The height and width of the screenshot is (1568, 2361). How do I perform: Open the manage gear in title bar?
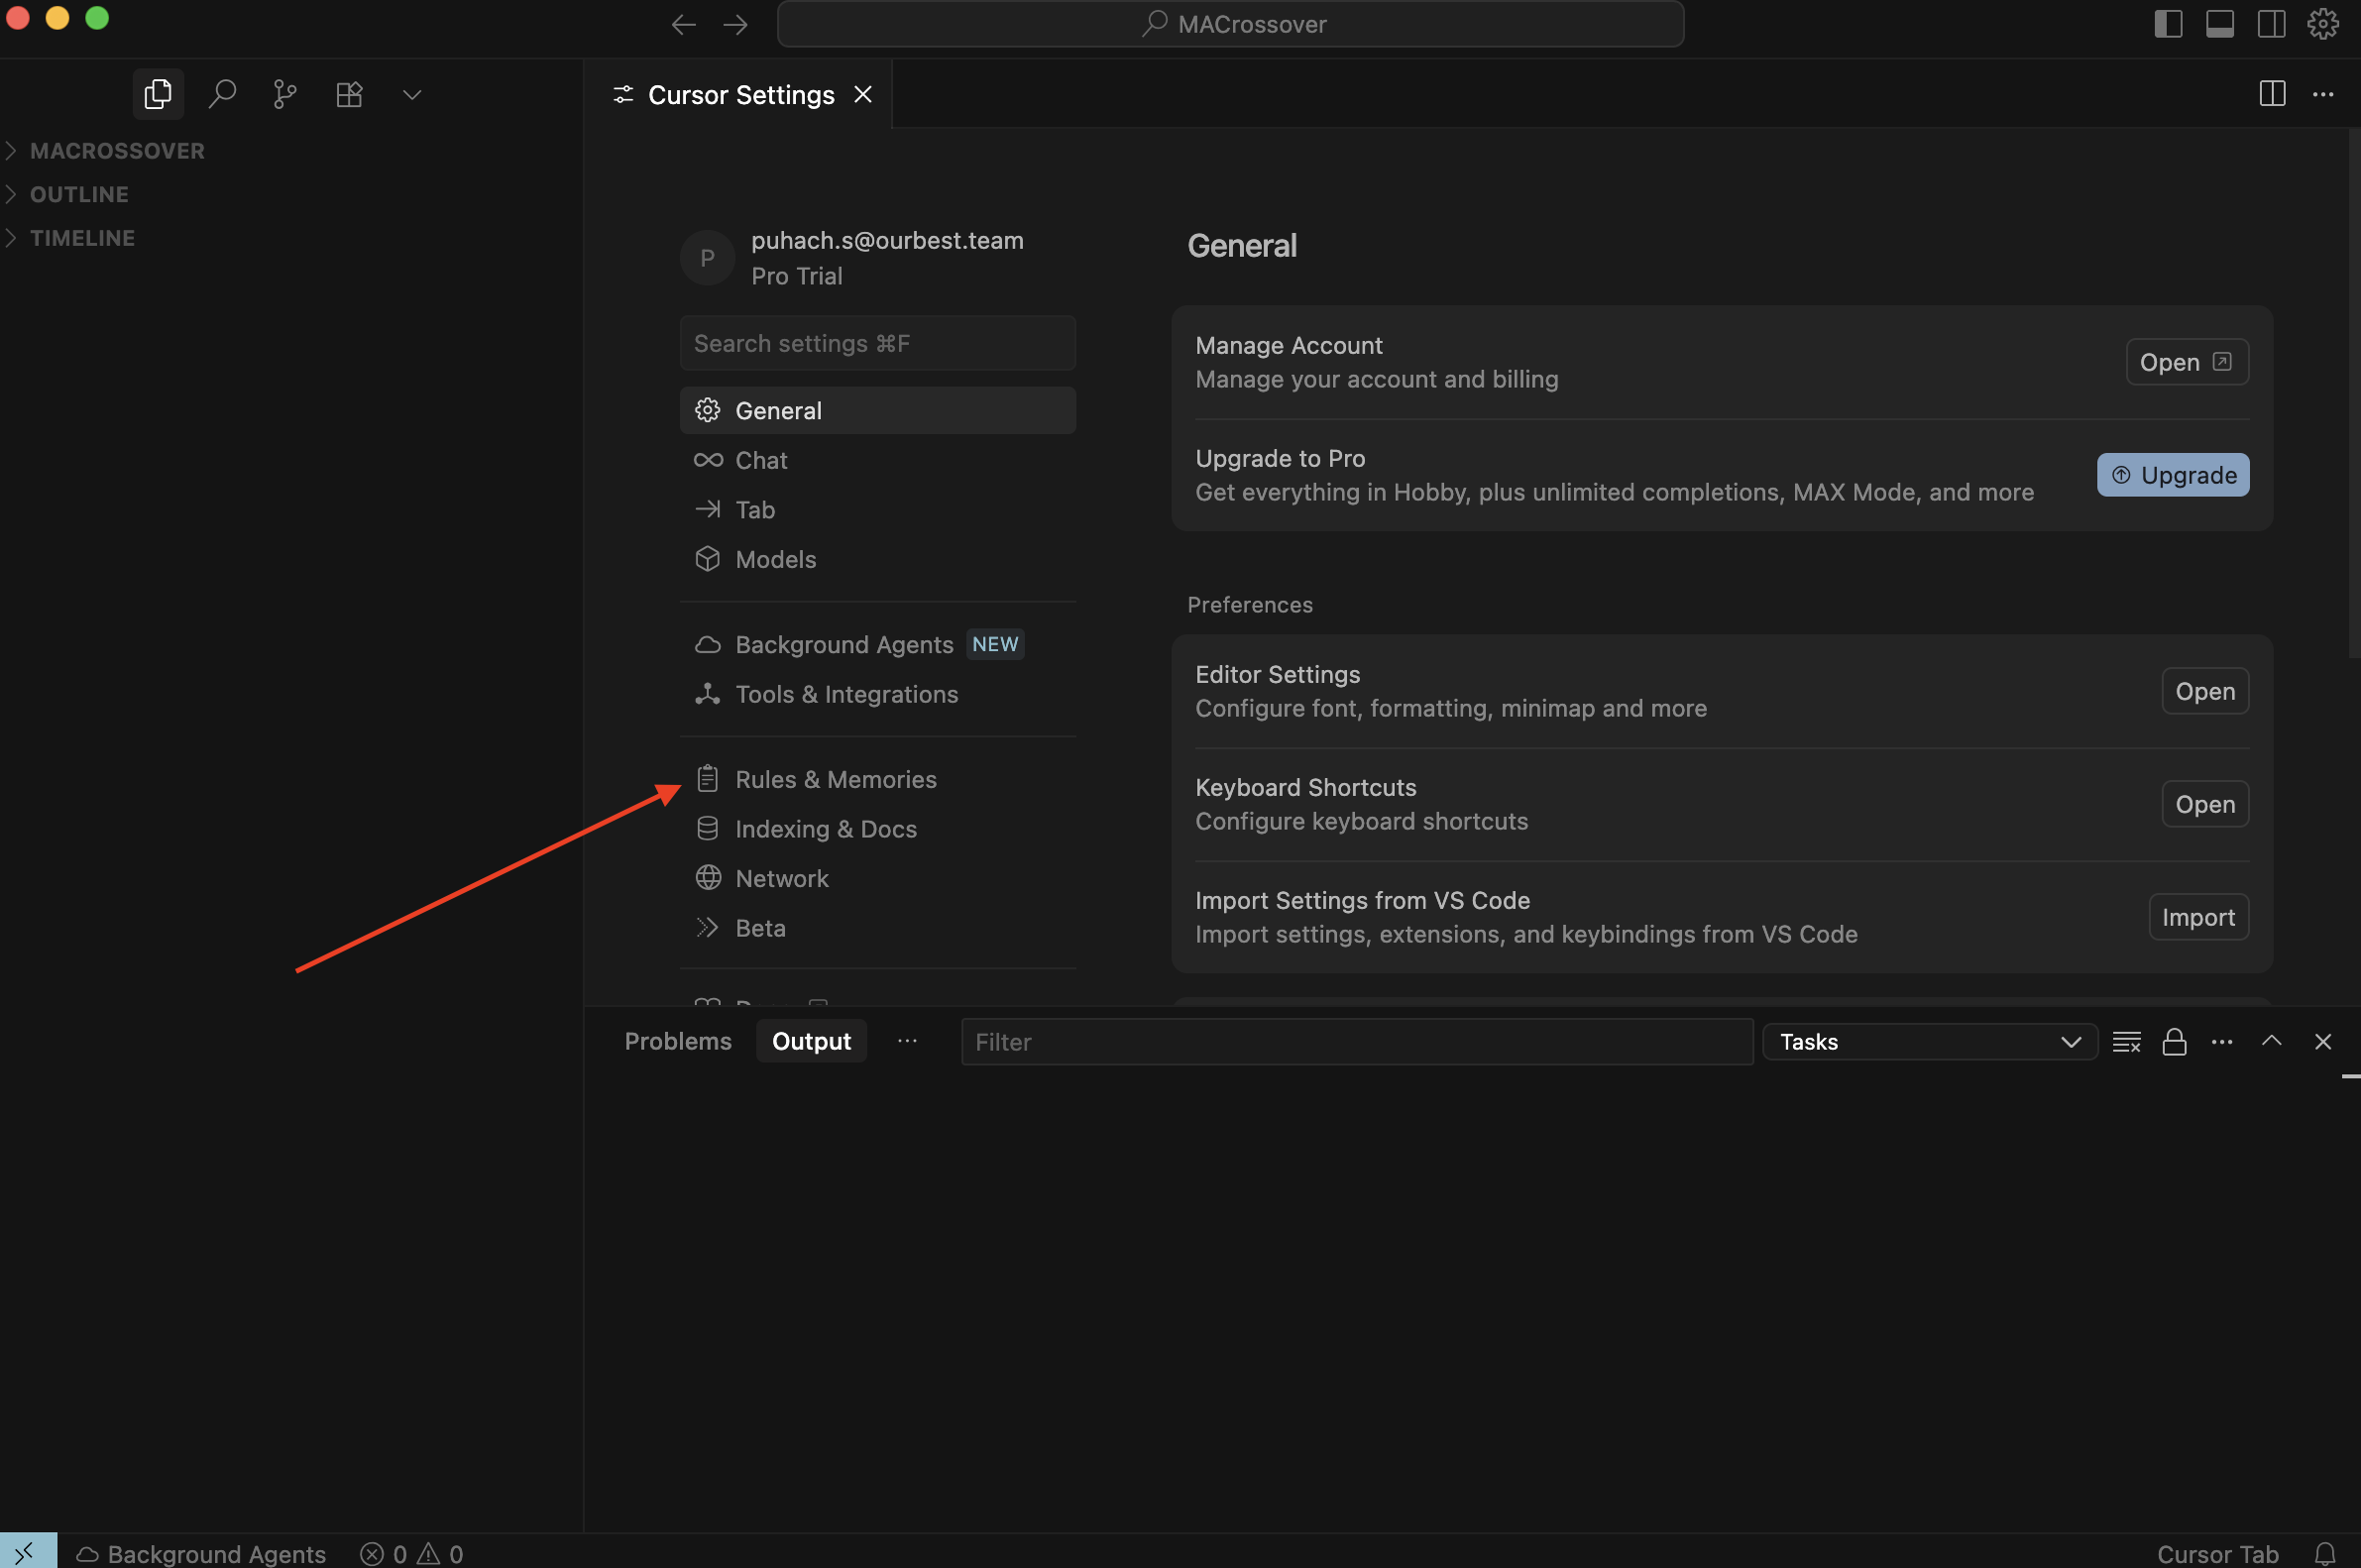tap(2323, 24)
